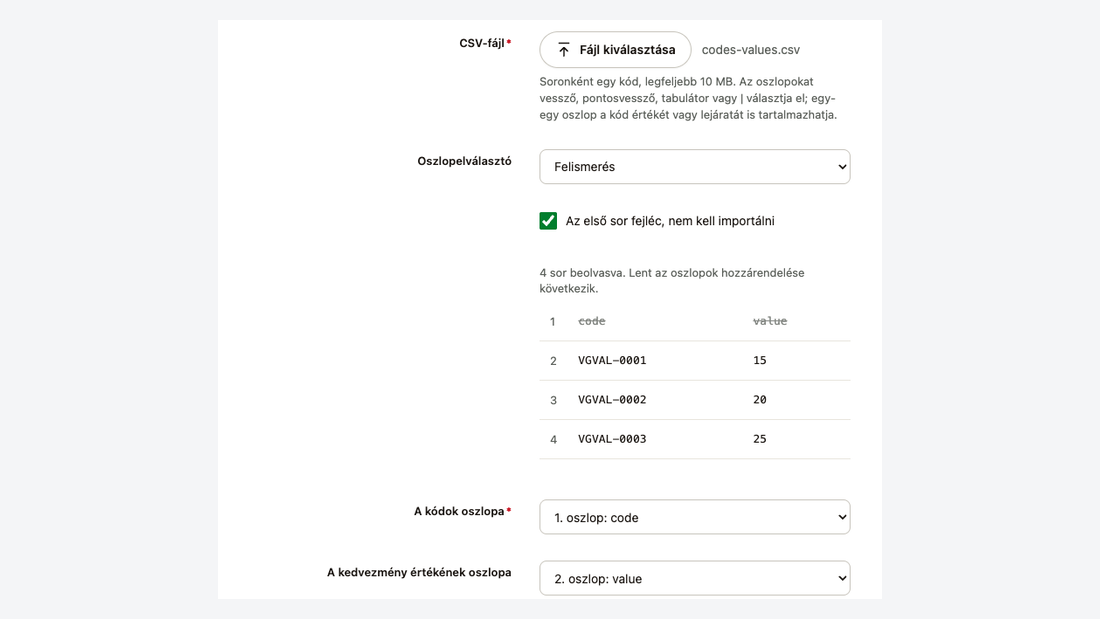The image size is (1100, 619).
Task: Open the discount value column dropdown
Action: [x=695, y=578]
